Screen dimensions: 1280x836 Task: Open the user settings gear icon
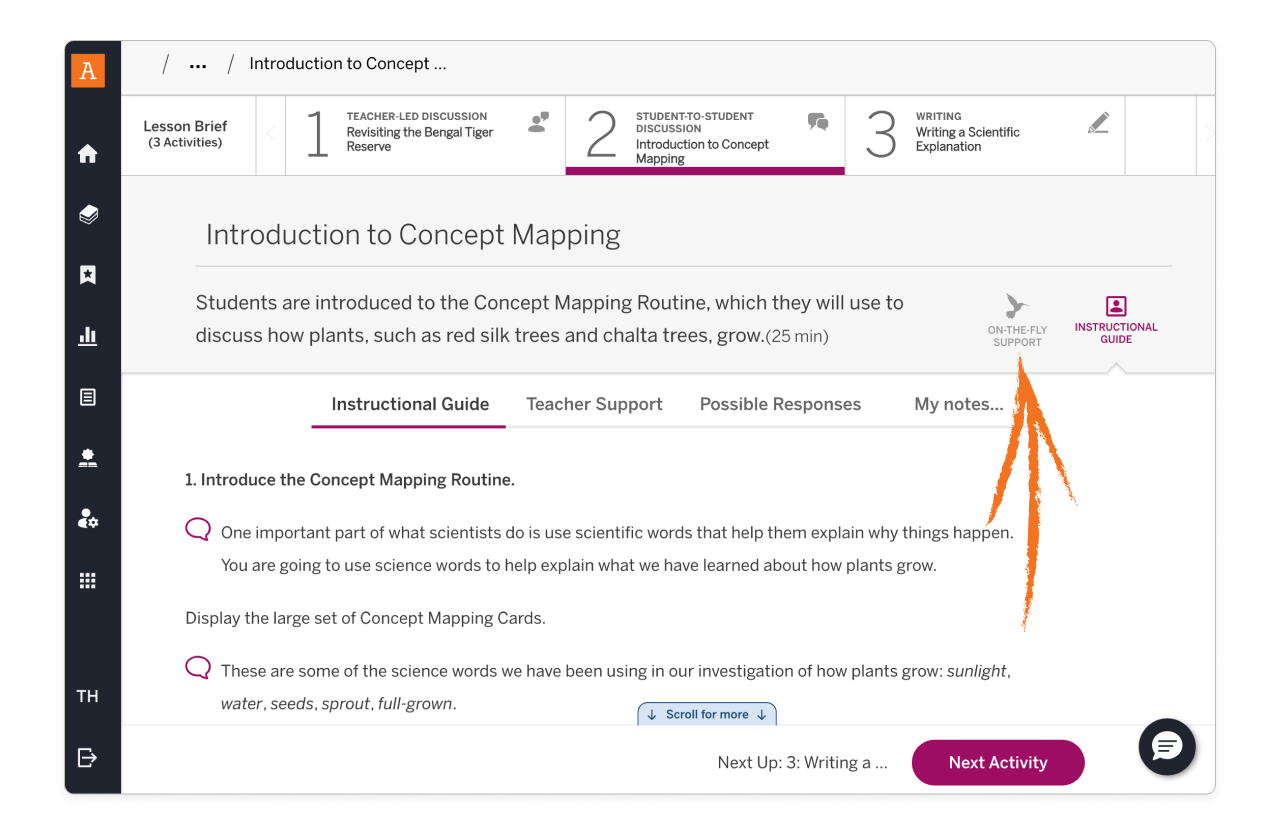tap(88, 519)
